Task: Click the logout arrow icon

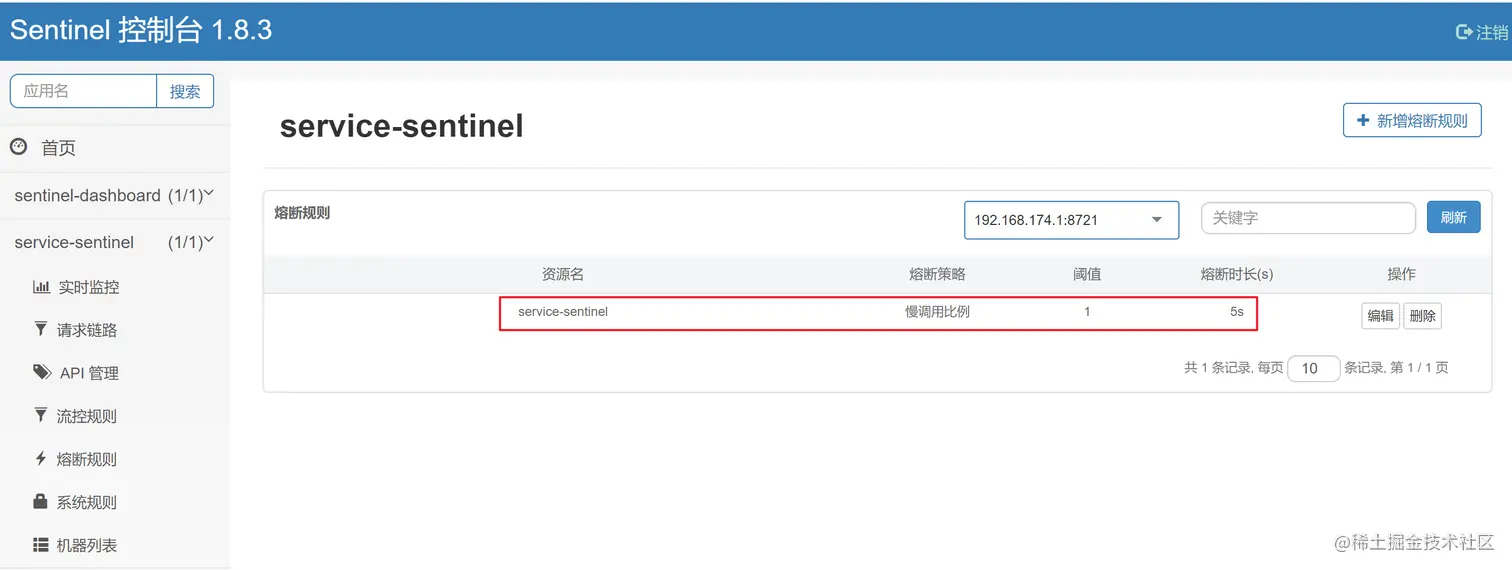Action: 1464,32
